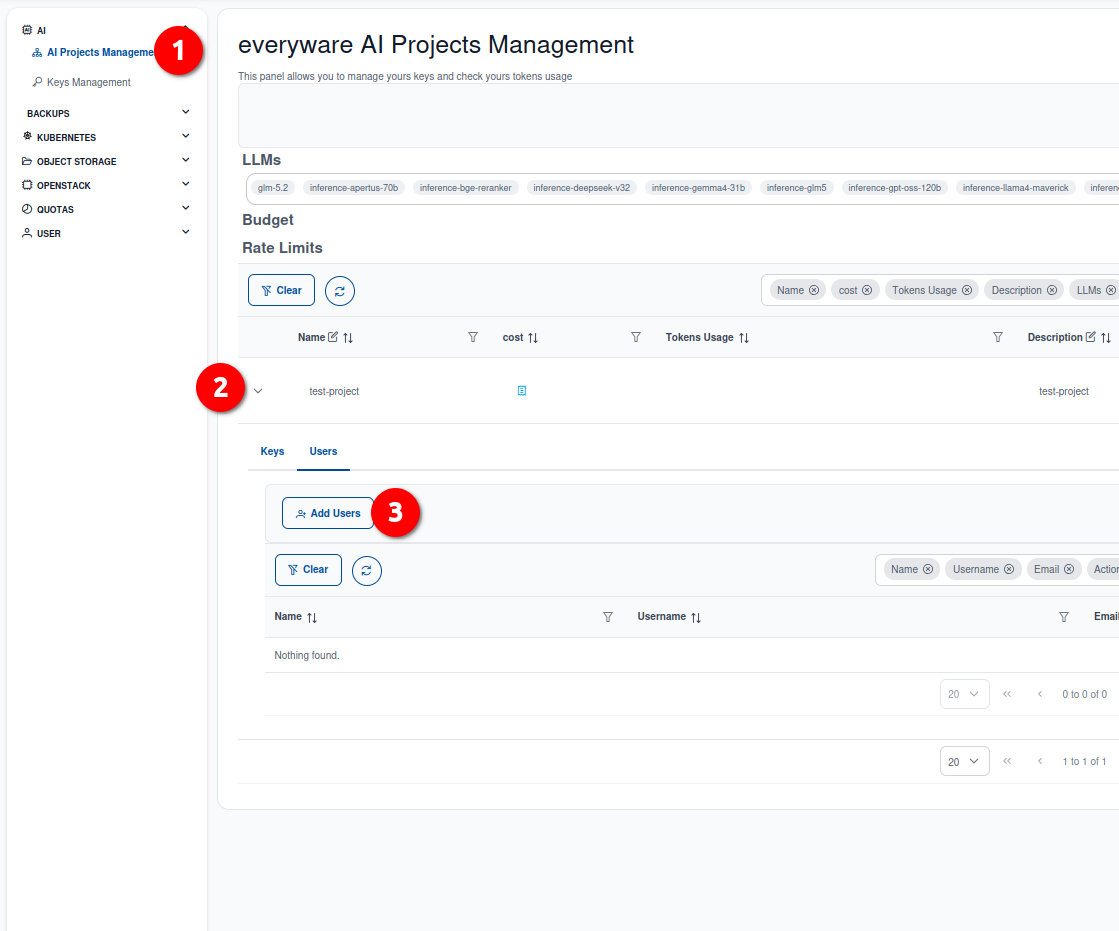Viewport: 1119px width, 931px height.
Task: Remove the Description column chip
Action: [x=1052, y=290]
